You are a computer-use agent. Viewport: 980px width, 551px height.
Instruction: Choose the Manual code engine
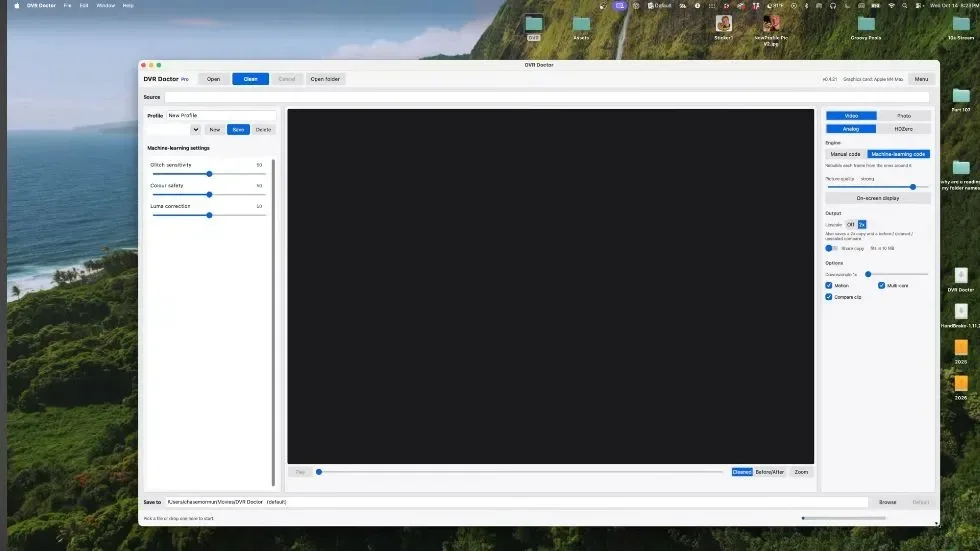tap(846, 154)
